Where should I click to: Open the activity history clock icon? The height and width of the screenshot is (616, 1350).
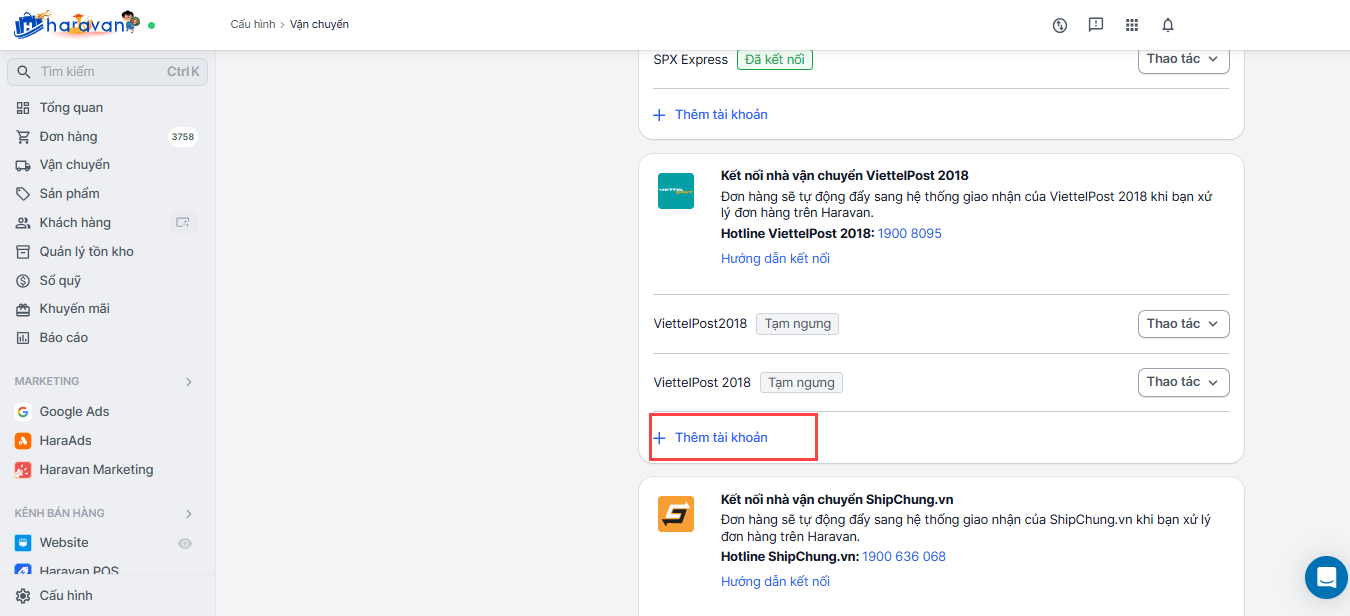tap(1060, 25)
